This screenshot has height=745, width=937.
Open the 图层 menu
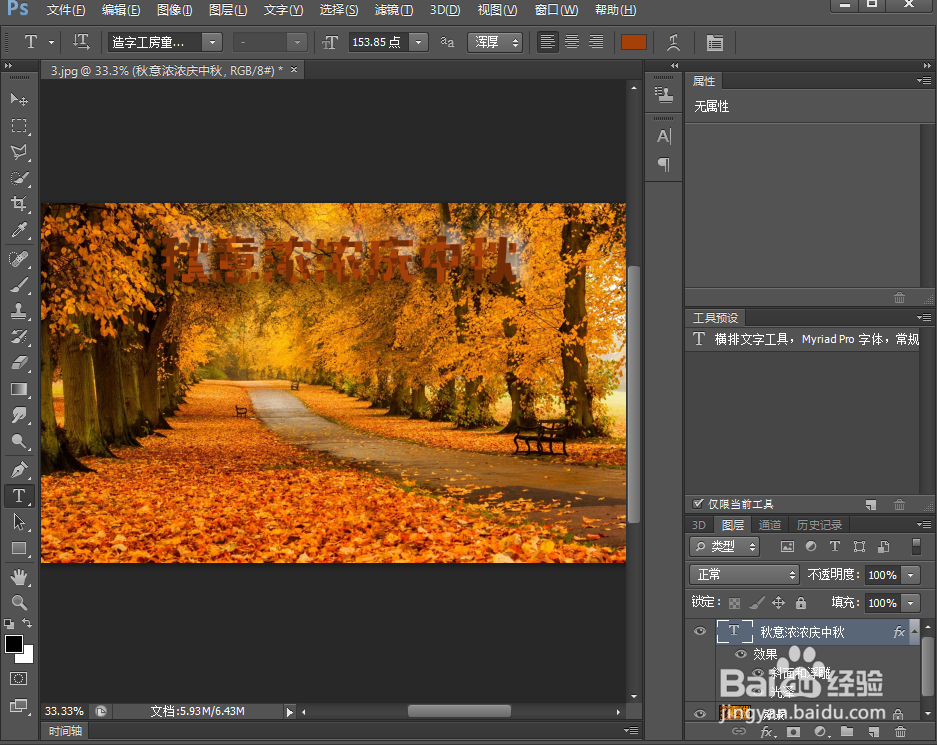(228, 10)
